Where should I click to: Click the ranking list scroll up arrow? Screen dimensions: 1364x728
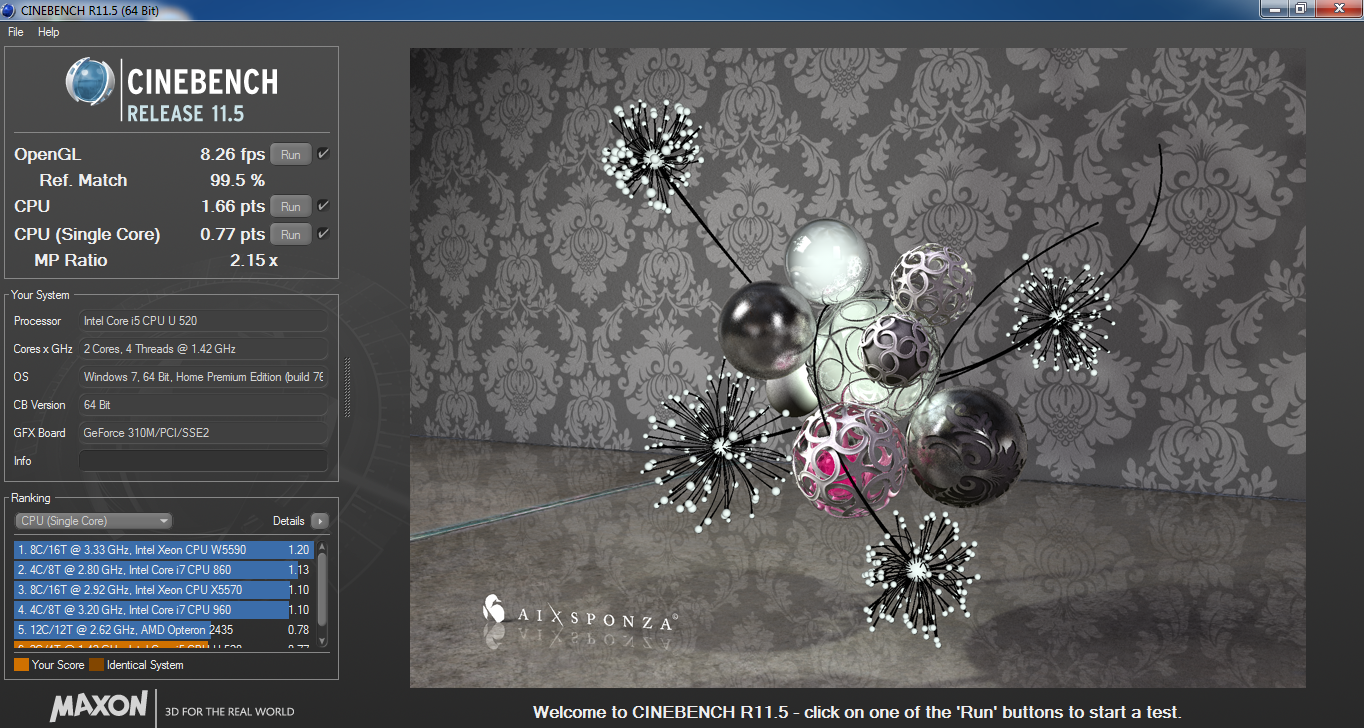pos(321,547)
